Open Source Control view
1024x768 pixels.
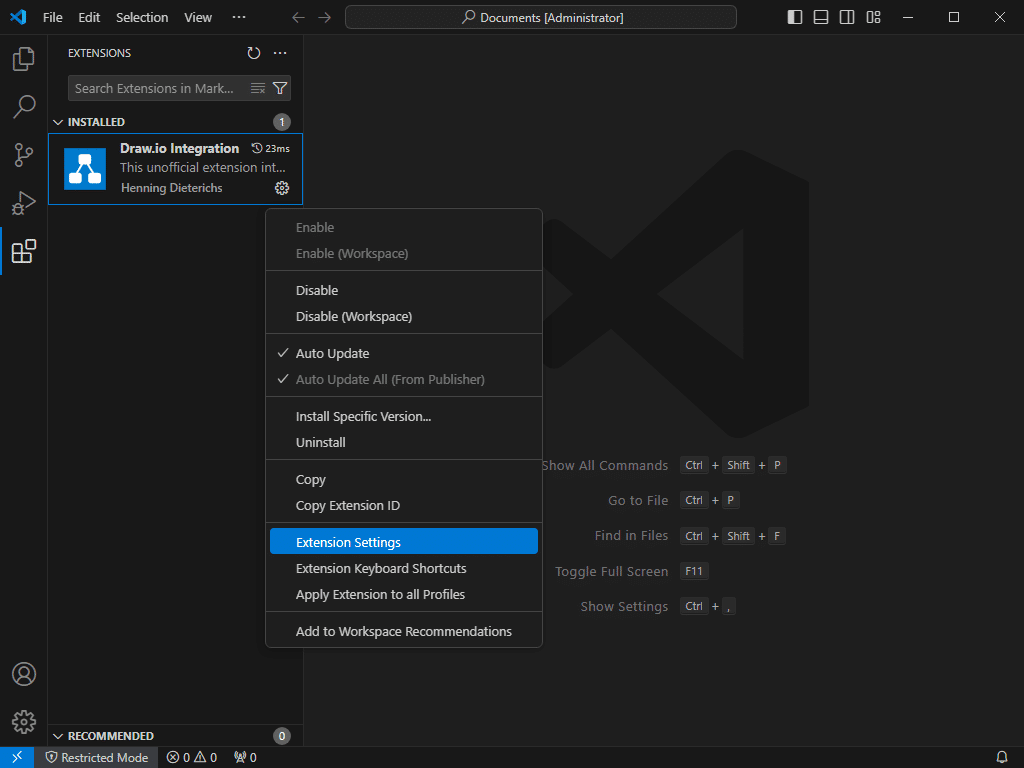(24, 155)
